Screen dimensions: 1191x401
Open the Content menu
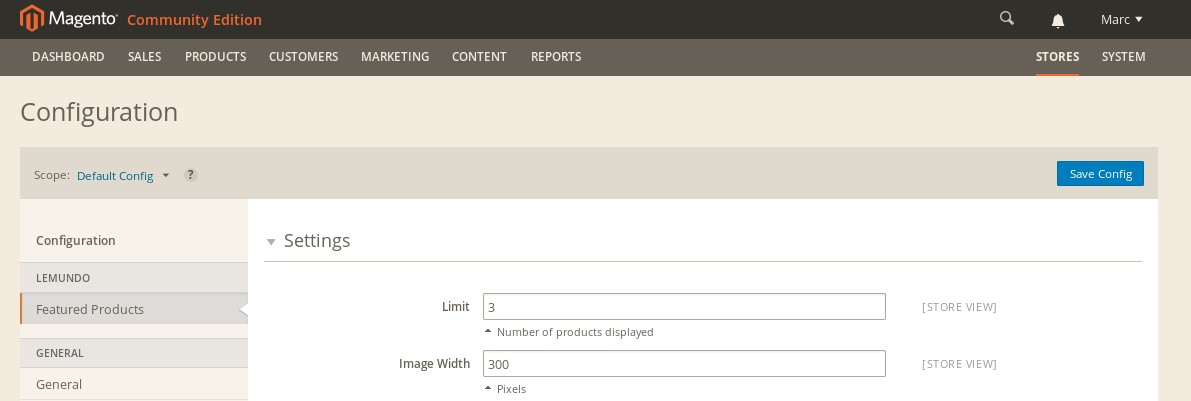tap(479, 57)
